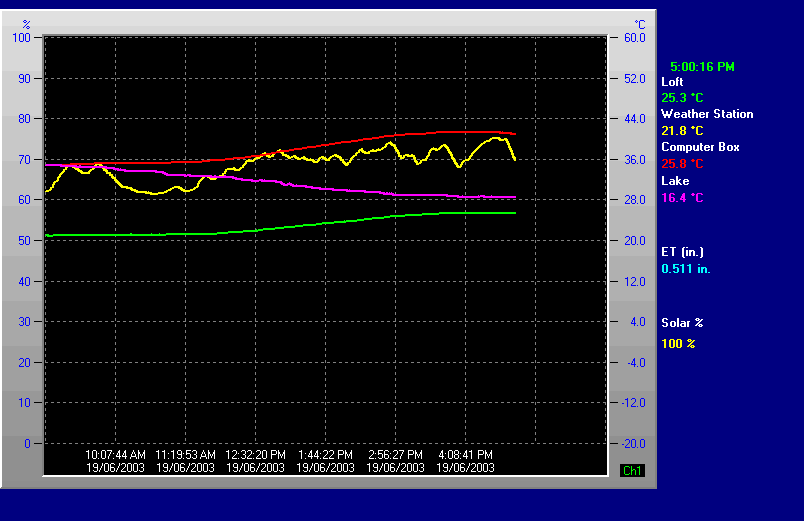Viewport: 804px width, 521px height.
Task: Click the 4:08:41 PM time axis label
Action: click(x=465, y=454)
